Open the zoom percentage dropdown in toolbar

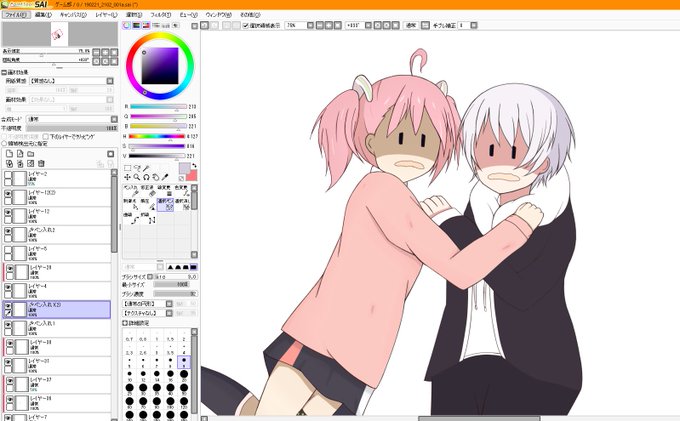coord(310,26)
